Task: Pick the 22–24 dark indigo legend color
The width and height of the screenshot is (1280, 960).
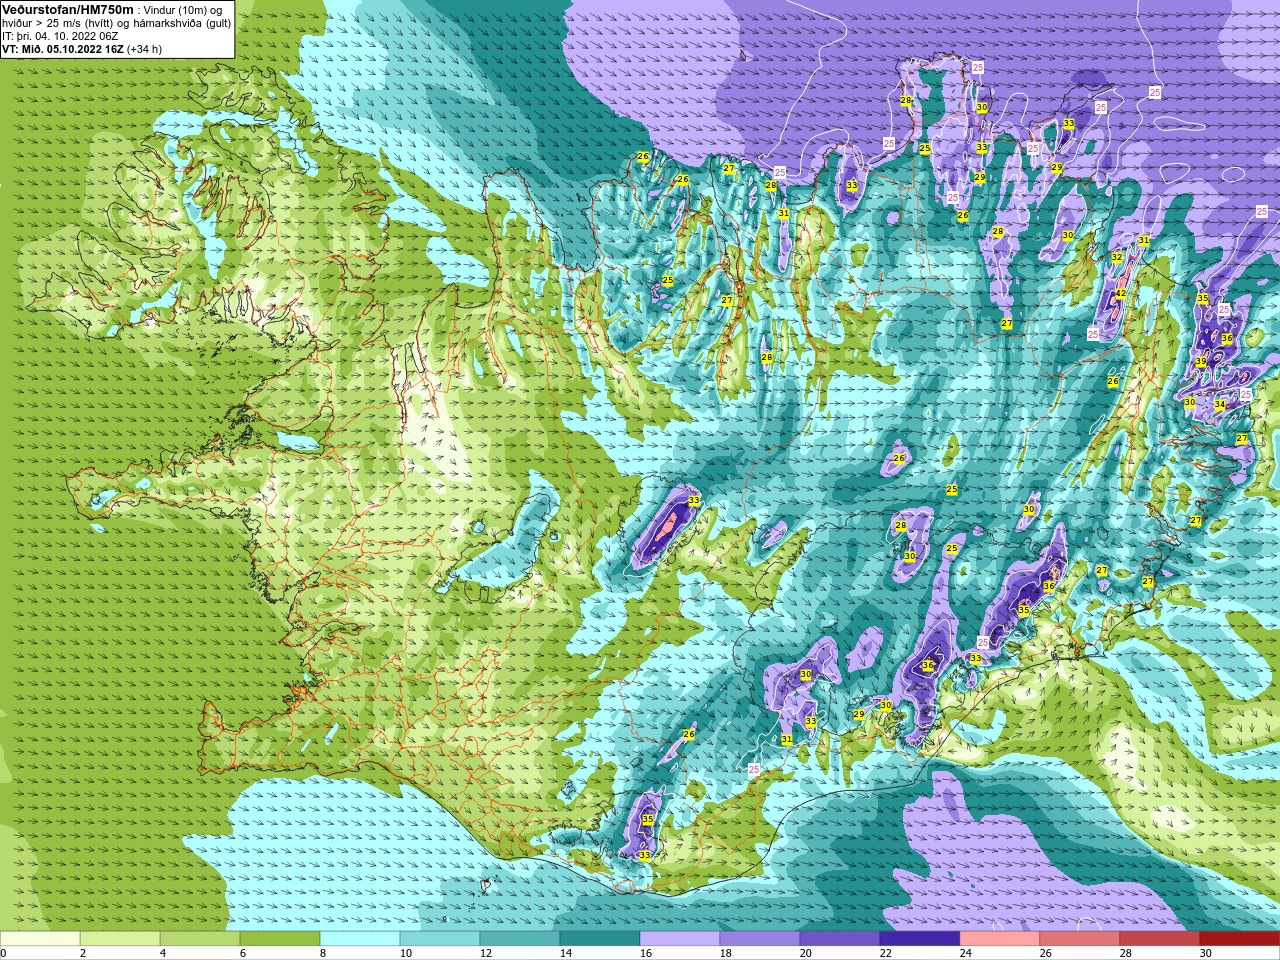Action: click(x=920, y=939)
